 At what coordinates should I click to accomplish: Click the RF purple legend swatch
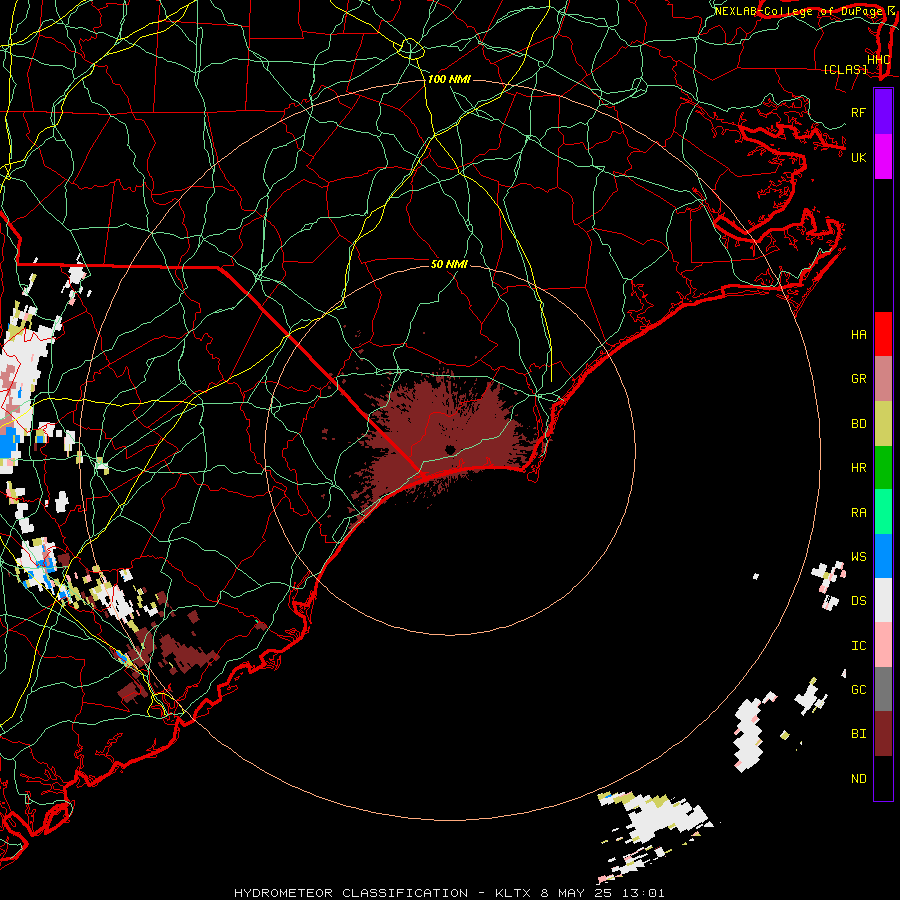click(x=883, y=112)
